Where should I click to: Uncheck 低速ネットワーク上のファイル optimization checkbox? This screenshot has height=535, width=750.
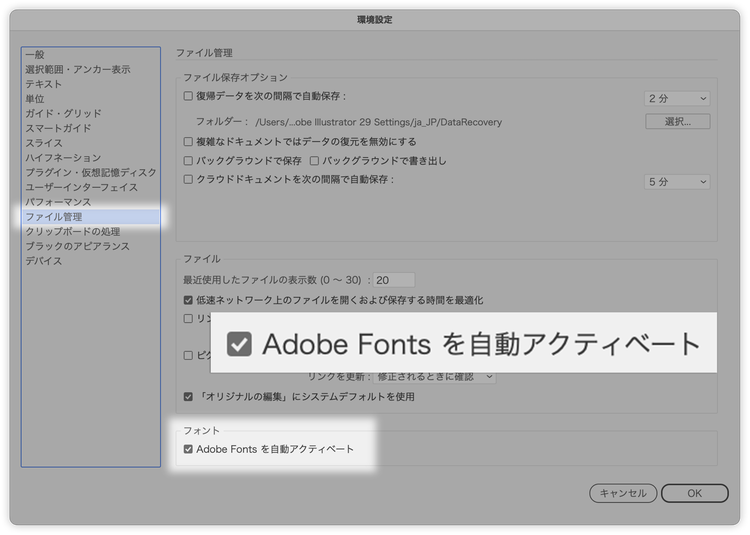tap(188, 300)
